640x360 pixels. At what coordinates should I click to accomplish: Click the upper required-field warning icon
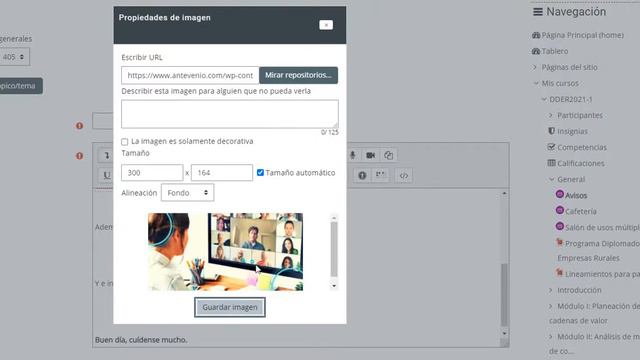point(80,126)
